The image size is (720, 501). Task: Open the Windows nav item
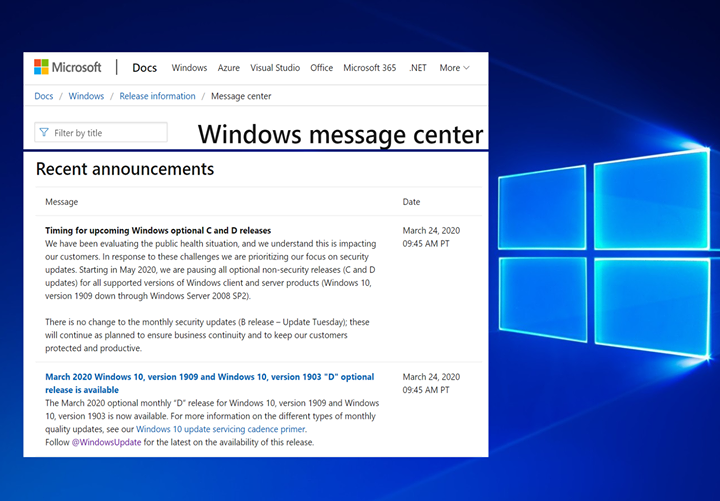pos(189,68)
